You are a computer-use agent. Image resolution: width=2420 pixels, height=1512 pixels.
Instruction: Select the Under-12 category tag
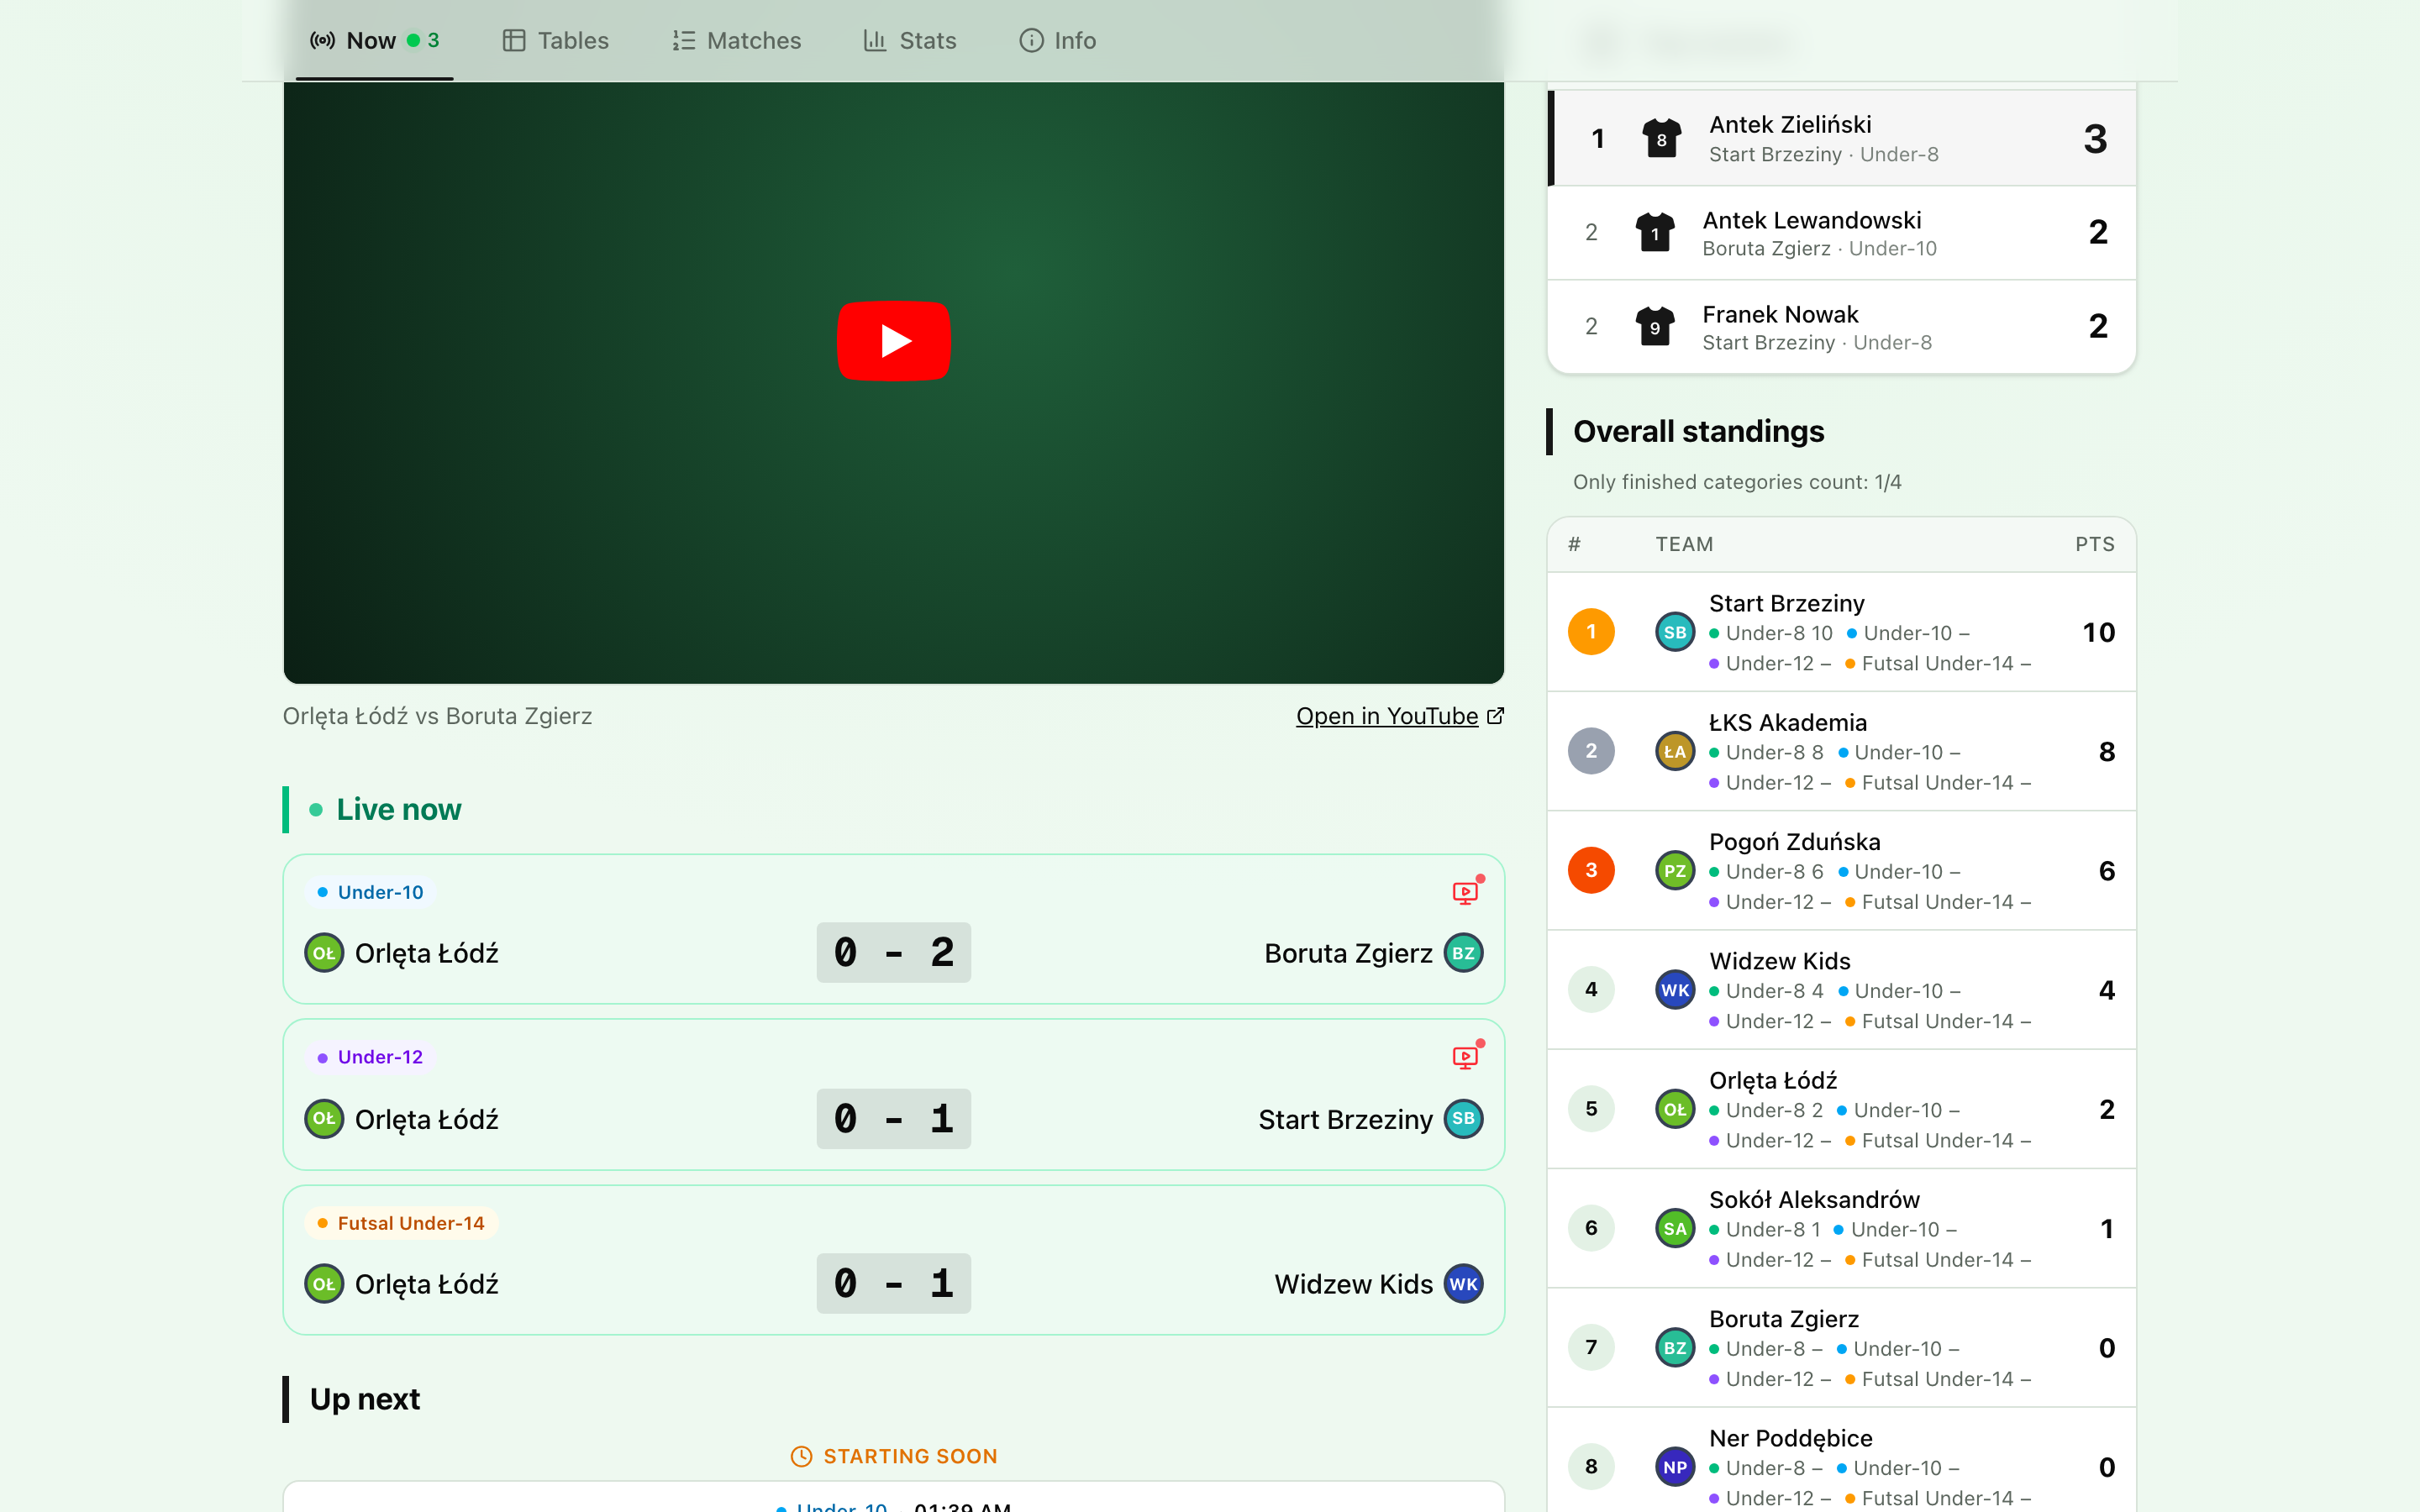point(370,1057)
